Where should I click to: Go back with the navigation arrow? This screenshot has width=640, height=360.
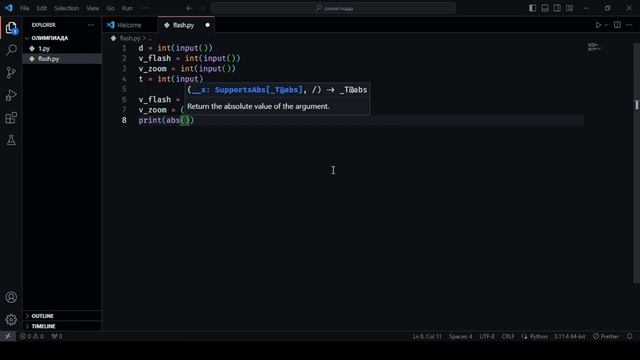189,8
